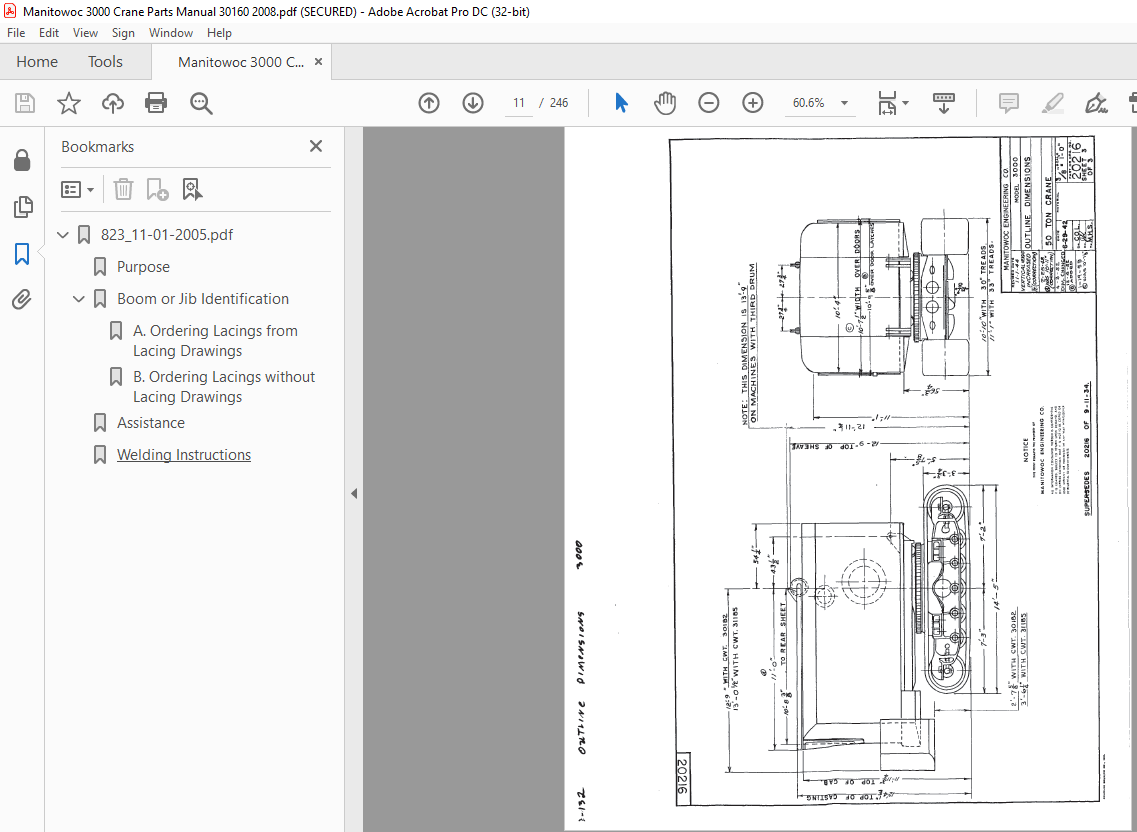1137x832 pixels.
Task: Open the Sign menu
Action: pyautogui.click(x=123, y=33)
